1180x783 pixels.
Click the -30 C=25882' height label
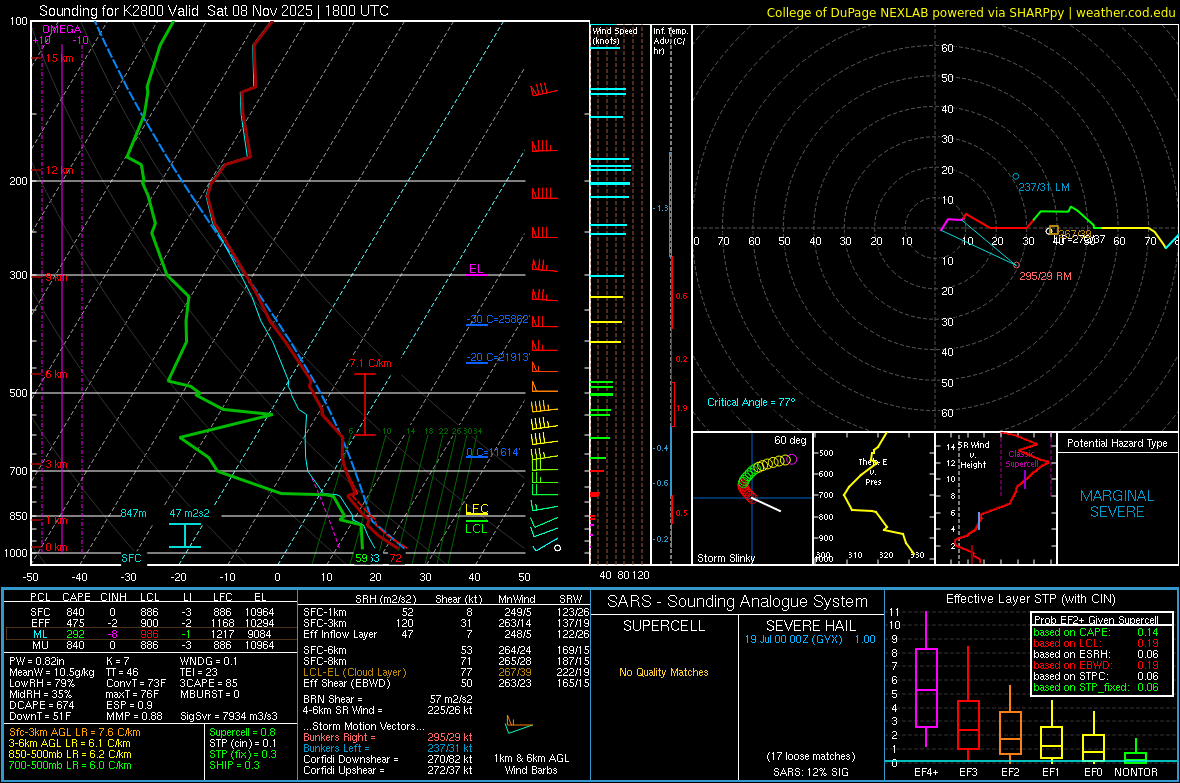[x=498, y=319]
